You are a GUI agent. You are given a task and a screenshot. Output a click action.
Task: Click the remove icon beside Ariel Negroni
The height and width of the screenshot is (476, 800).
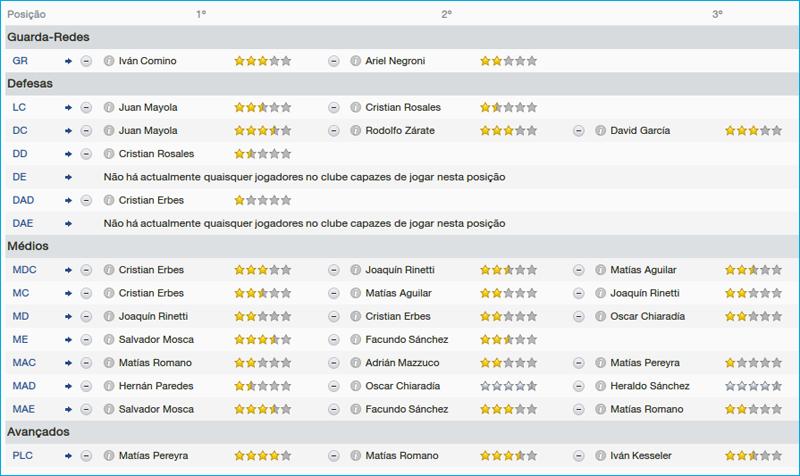pos(334,61)
